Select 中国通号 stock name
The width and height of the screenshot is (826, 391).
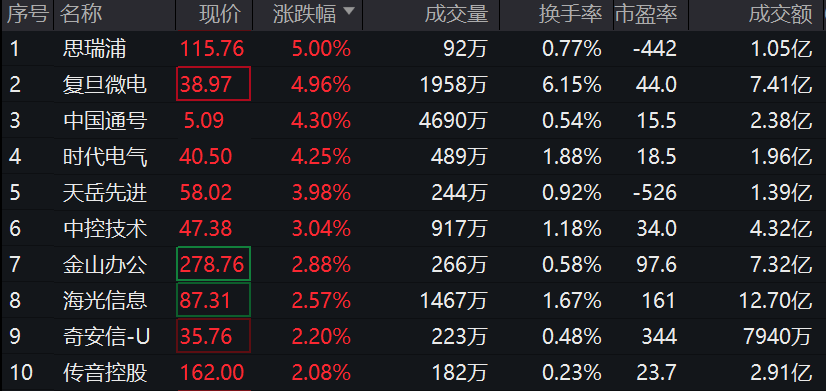[105, 121]
